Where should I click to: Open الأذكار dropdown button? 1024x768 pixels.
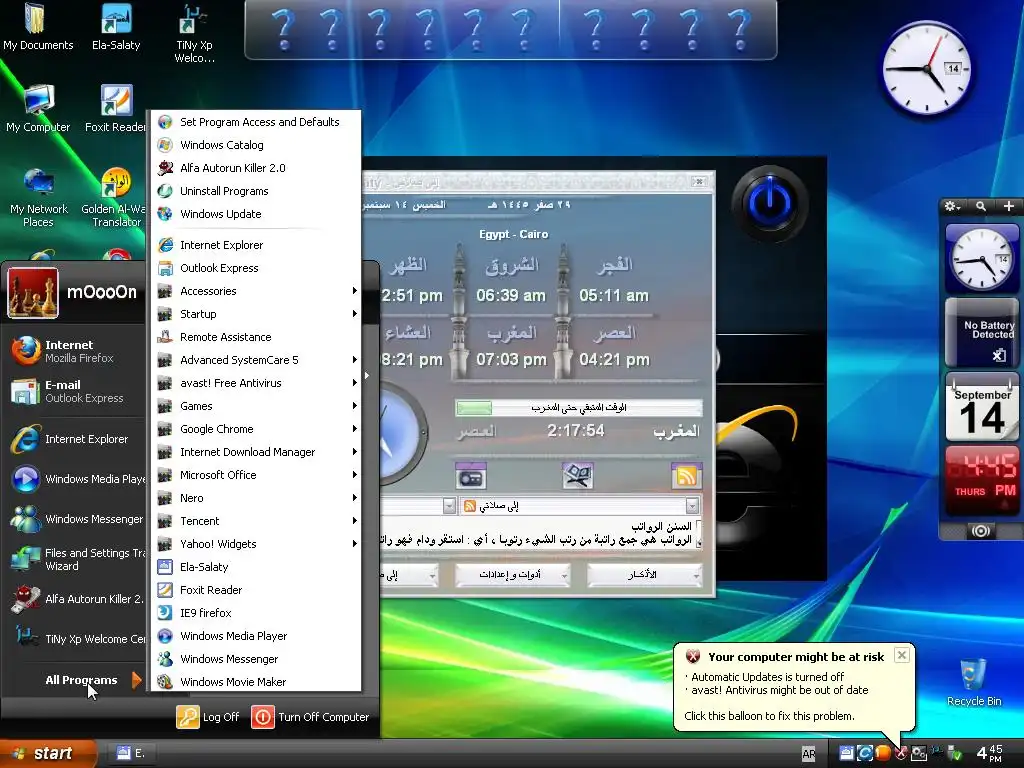click(x=645, y=575)
